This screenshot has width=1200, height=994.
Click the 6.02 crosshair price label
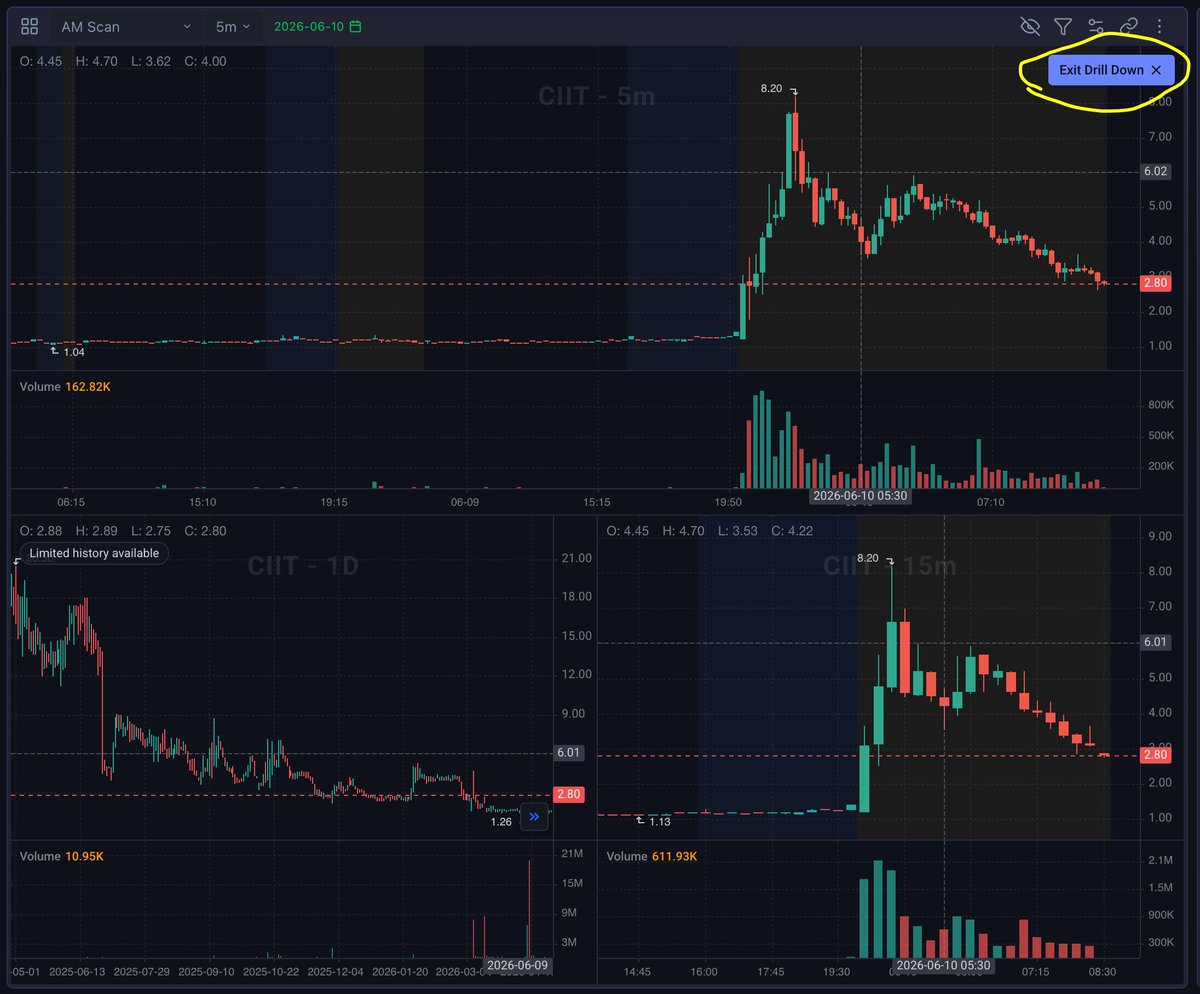pyautogui.click(x=1156, y=172)
